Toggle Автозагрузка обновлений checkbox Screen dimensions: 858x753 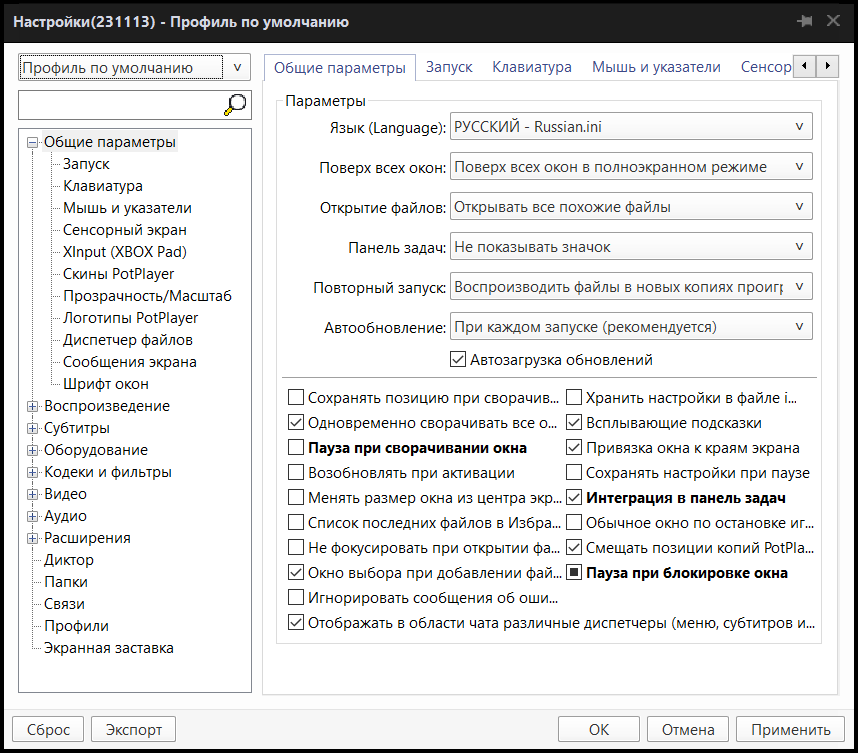coord(458,360)
